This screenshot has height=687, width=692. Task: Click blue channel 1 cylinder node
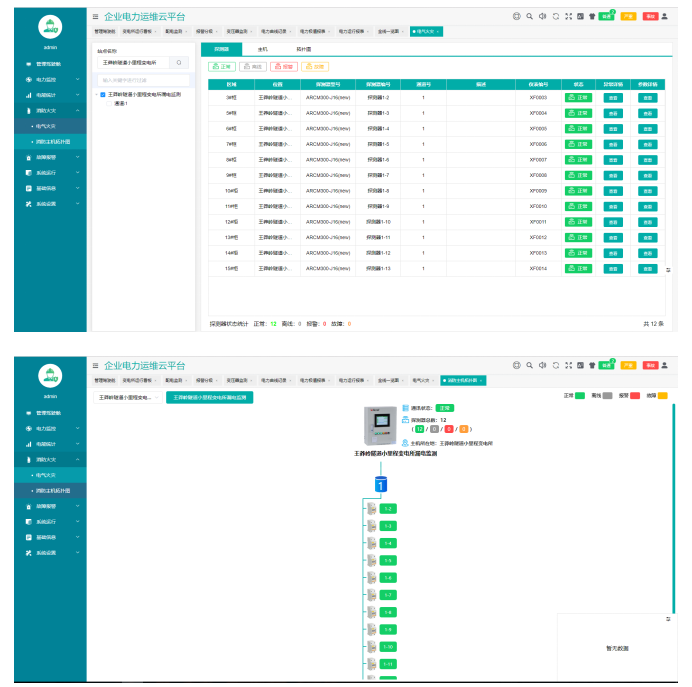tap(381, 484)
